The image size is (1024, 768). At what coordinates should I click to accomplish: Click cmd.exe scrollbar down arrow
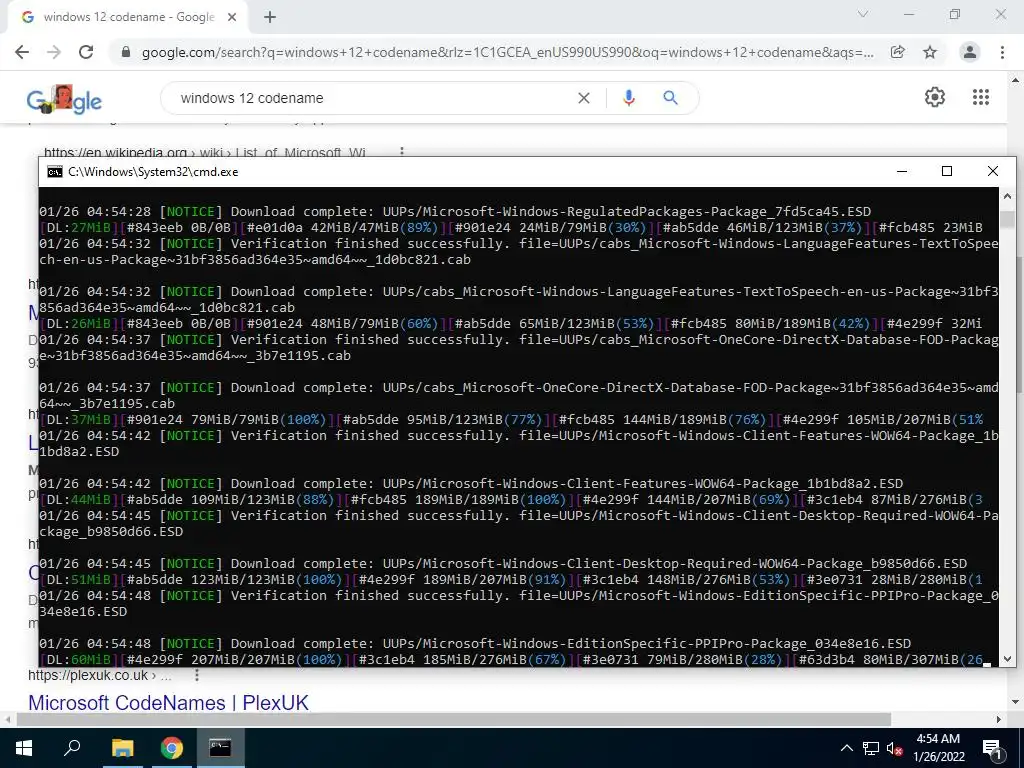click(1007, 659)
